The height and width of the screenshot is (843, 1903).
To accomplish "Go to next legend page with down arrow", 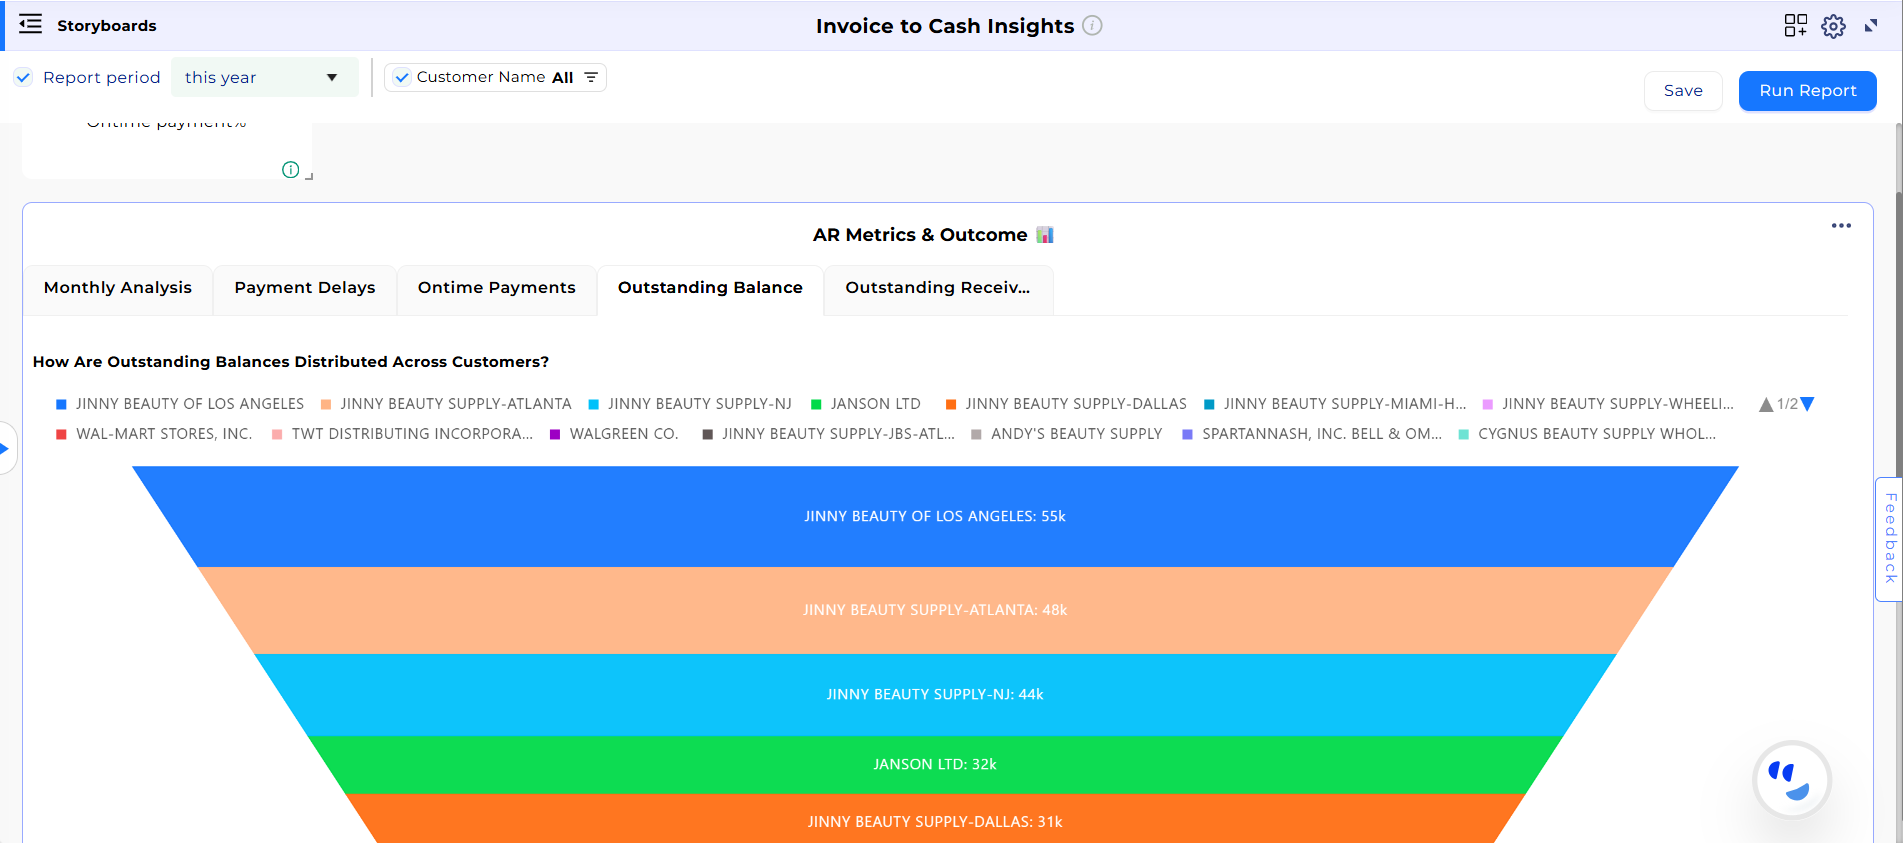I will [1807, 404].
